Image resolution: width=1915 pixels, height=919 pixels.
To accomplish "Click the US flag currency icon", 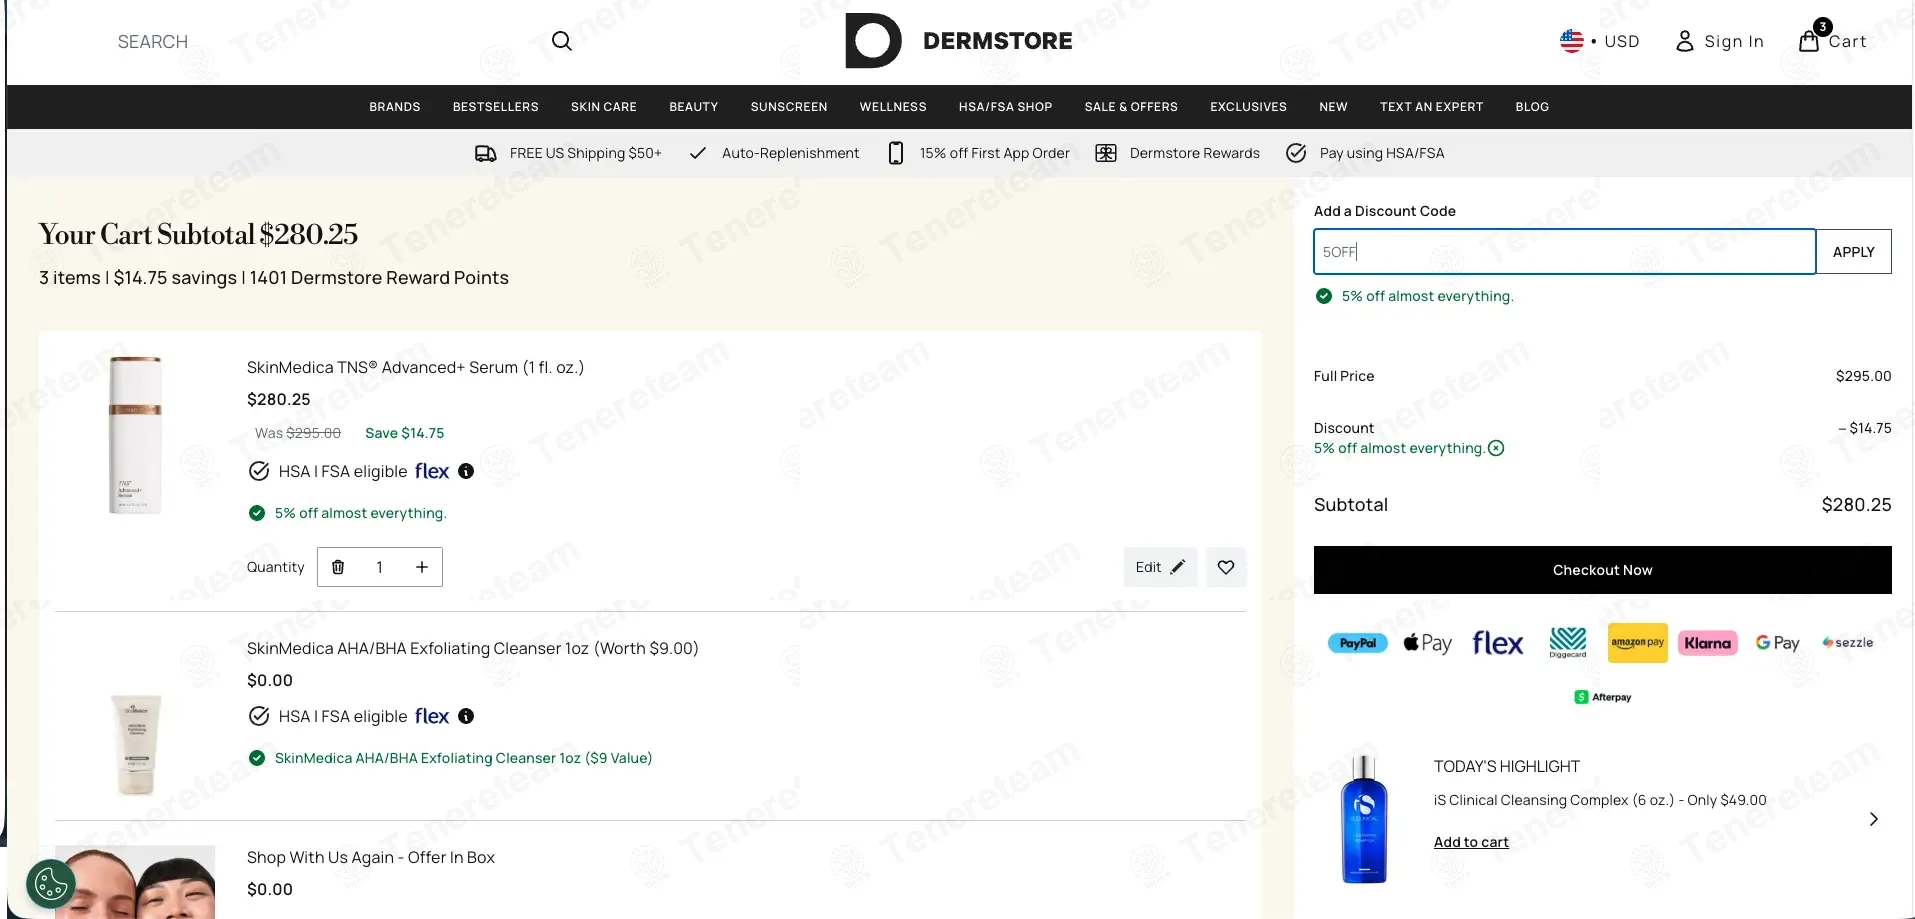I will click(x=1572, y=41).
